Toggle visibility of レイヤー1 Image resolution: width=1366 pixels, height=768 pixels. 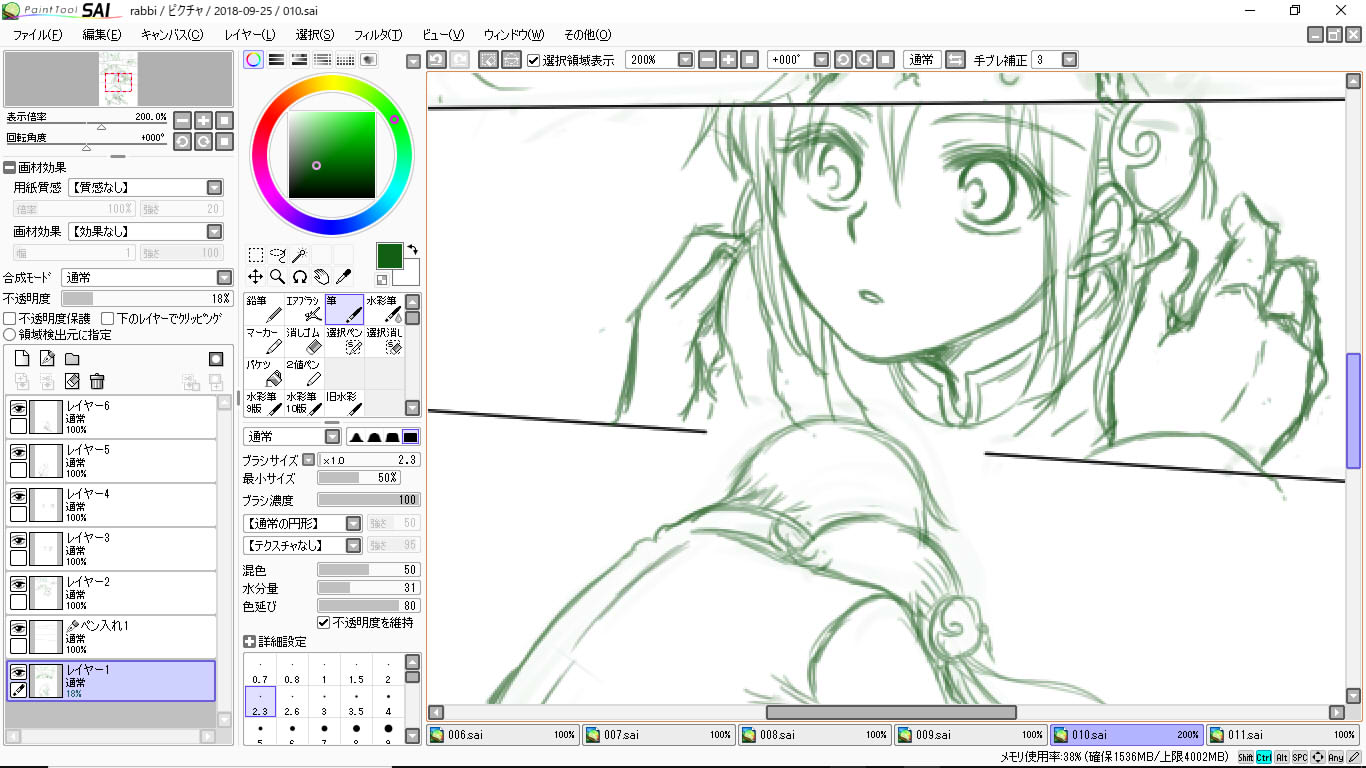tap(18, 672)
